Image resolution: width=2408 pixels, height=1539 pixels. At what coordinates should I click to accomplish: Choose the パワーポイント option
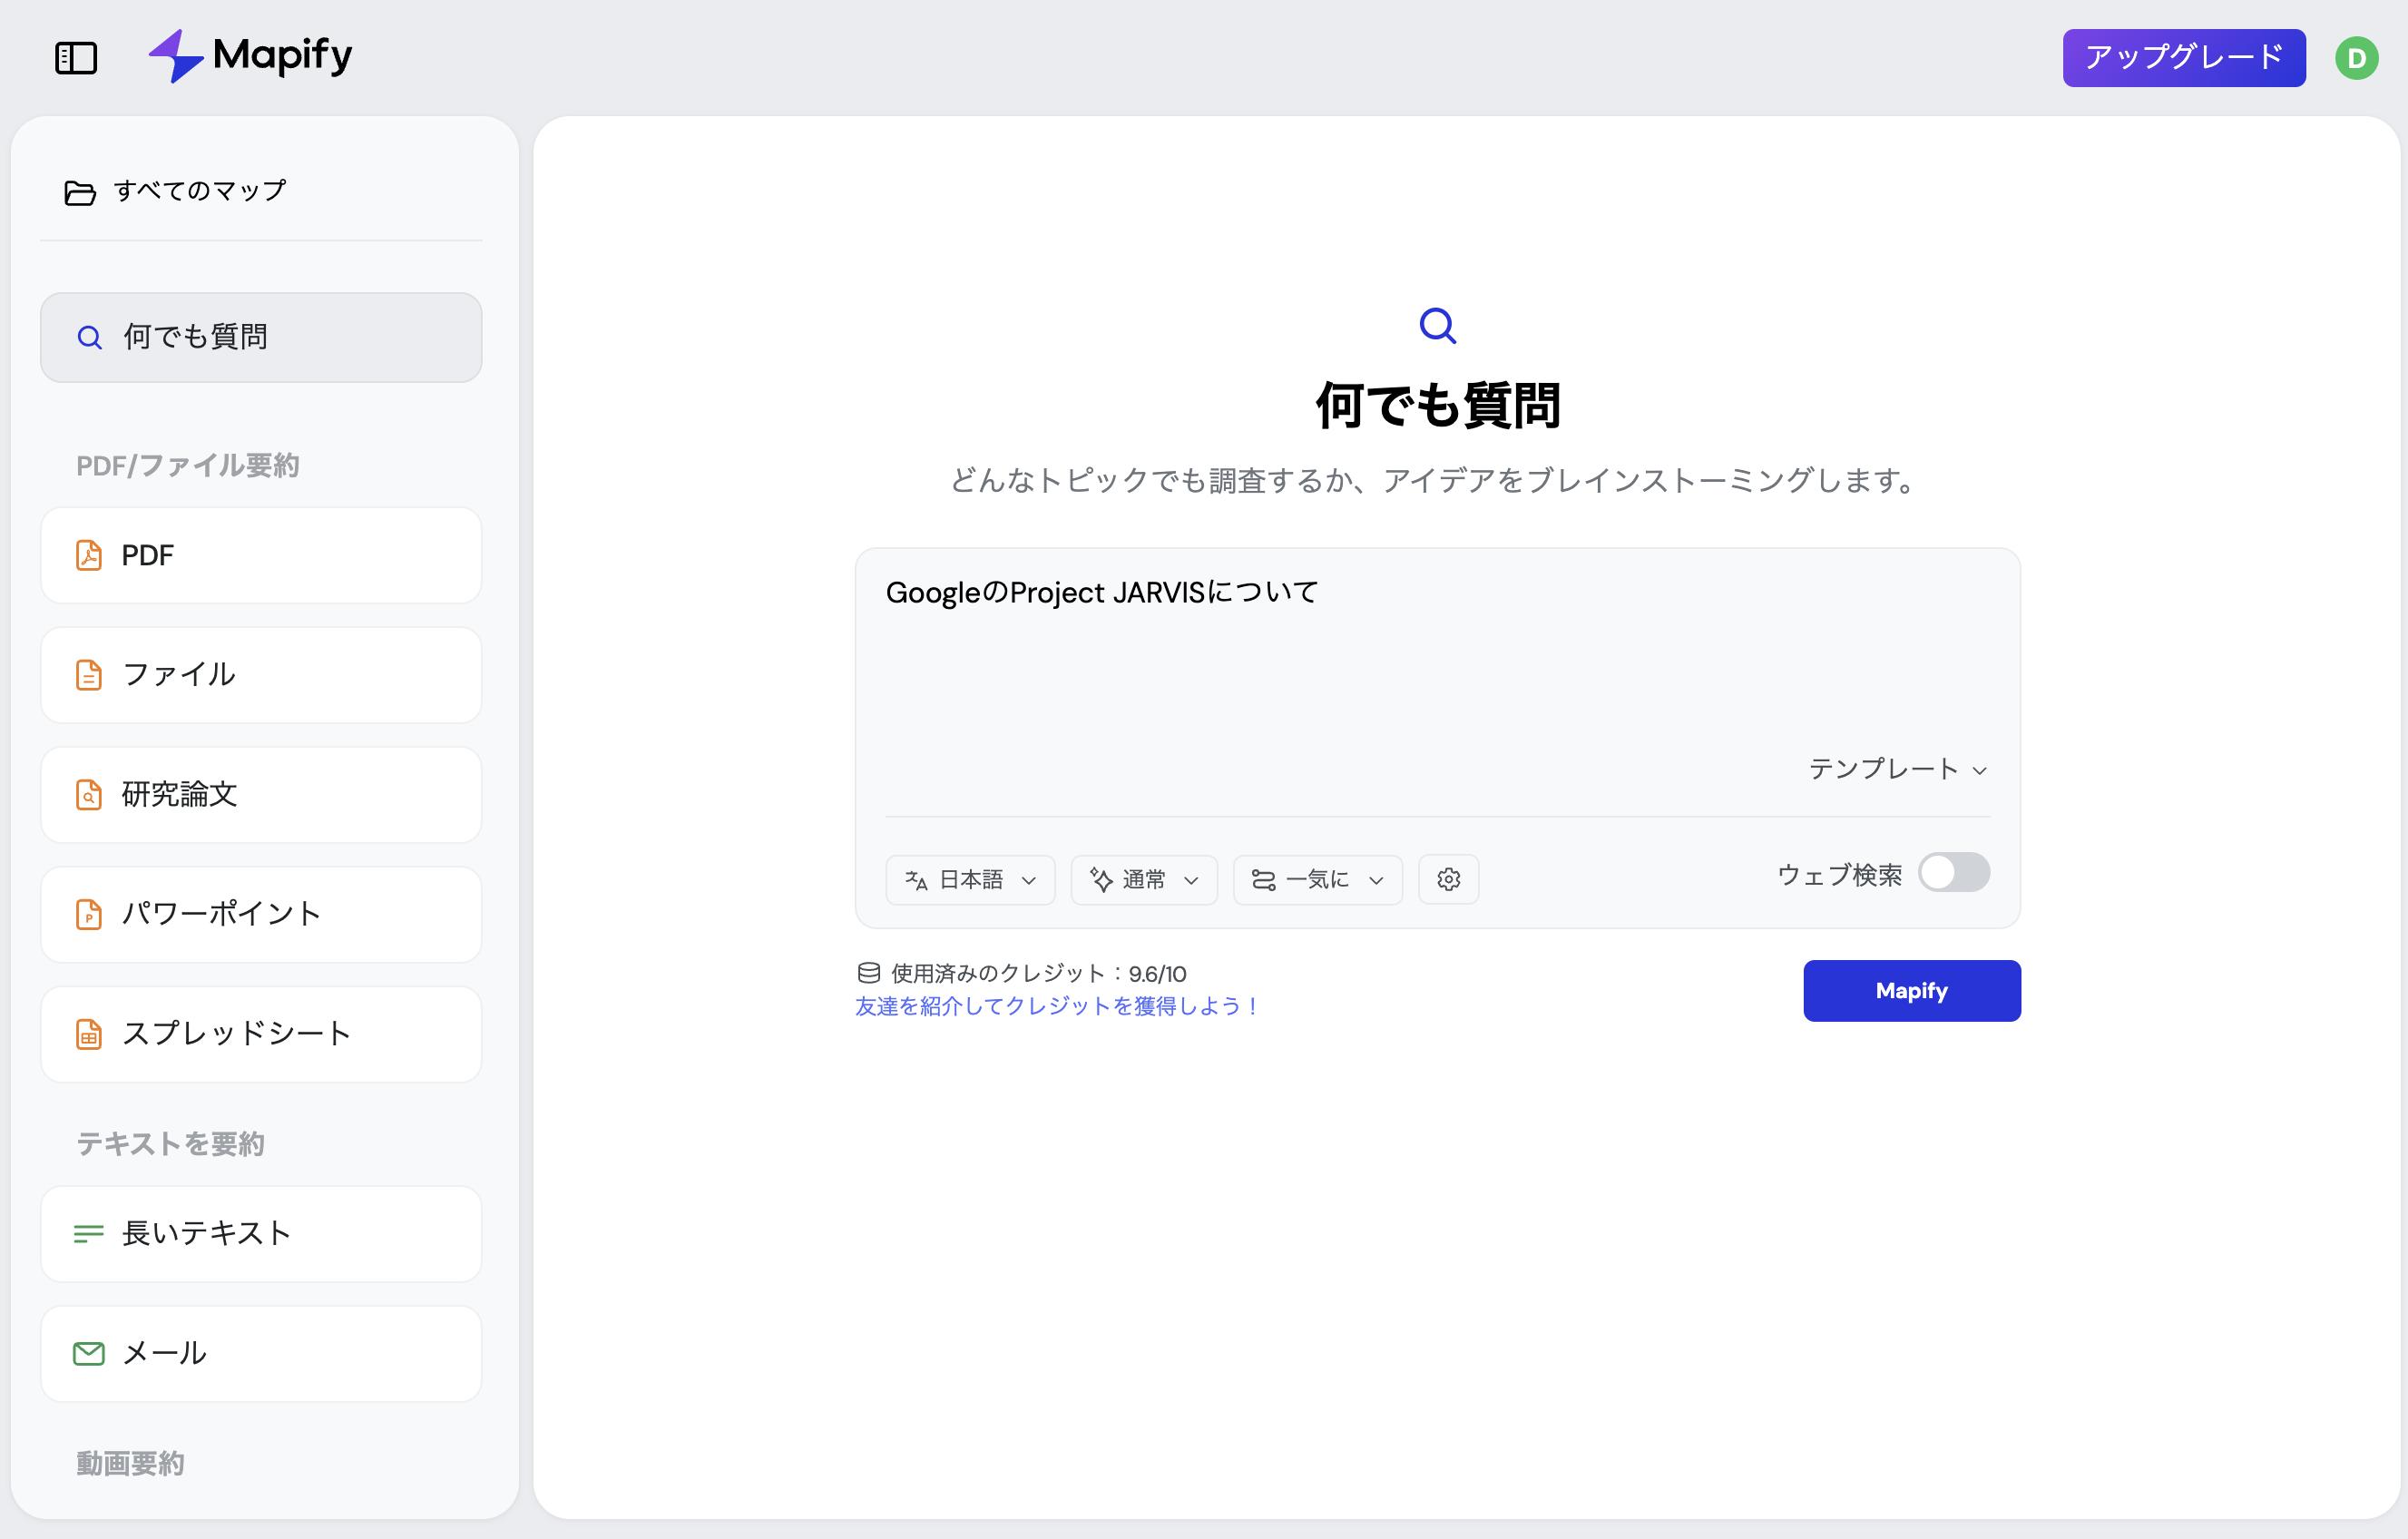tap(261, 914)
